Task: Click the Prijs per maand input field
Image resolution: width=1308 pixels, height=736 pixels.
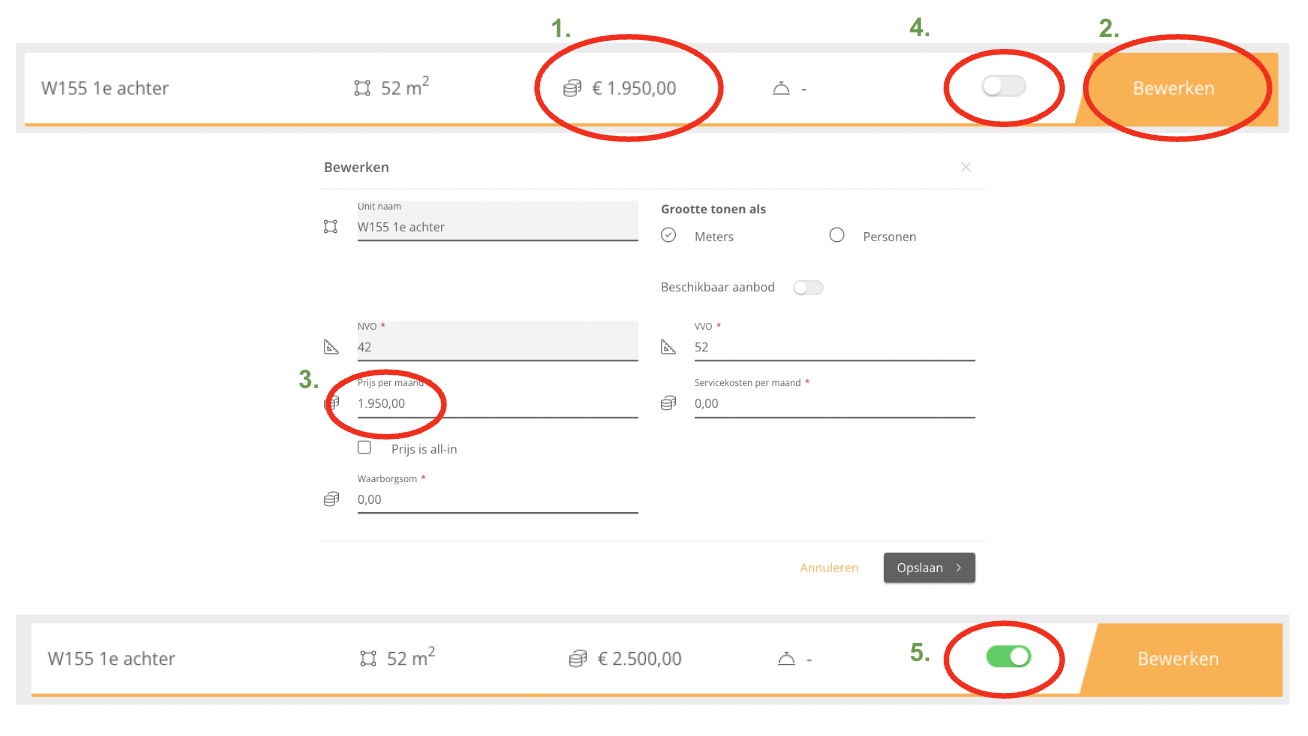Action: (x=497, y=404)
